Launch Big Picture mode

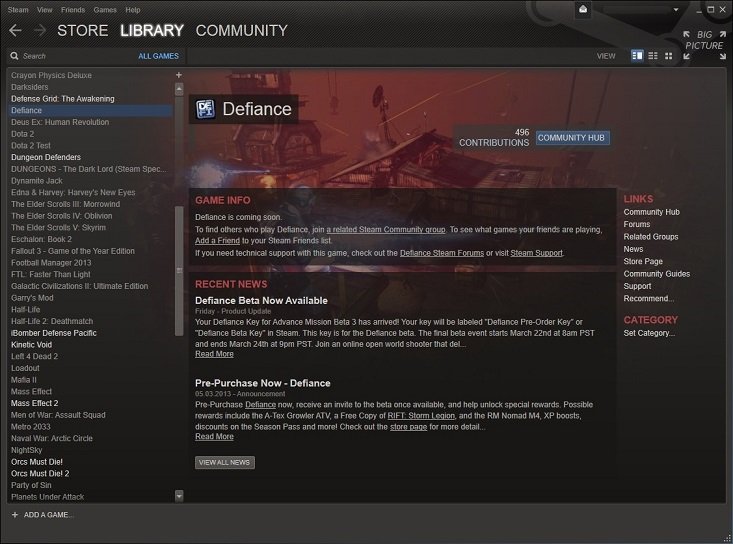[x=704, y=45]
